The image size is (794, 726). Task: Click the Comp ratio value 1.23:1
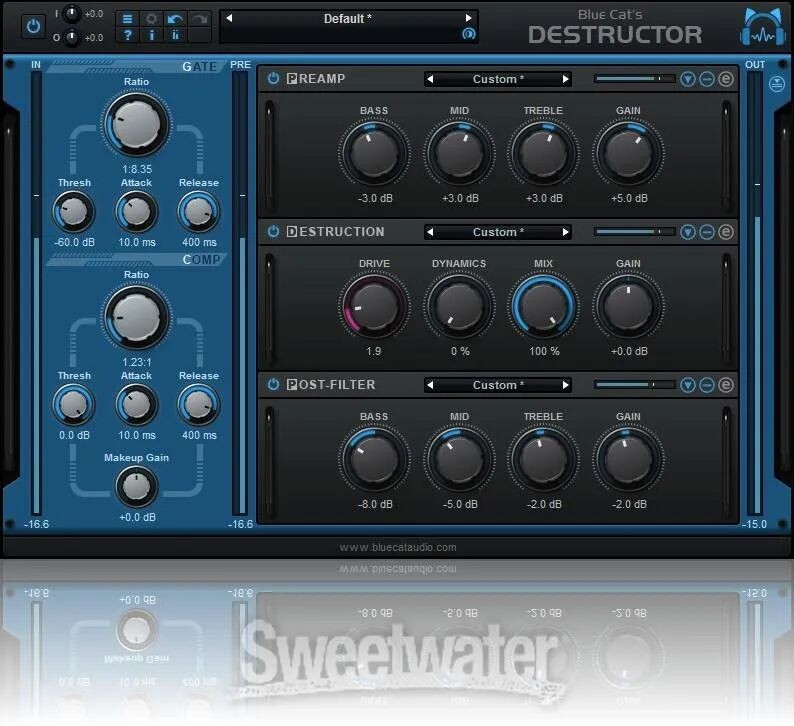click(x=137, y=362)
